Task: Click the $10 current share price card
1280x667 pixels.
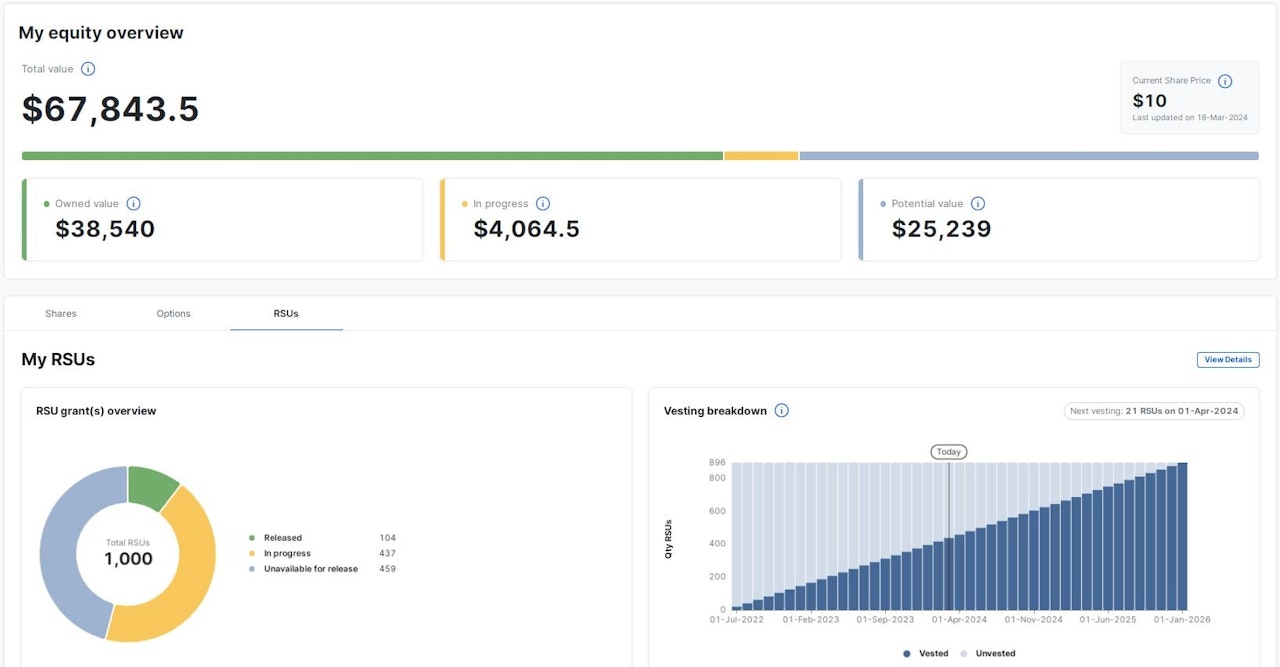Action: (1189, 98)
